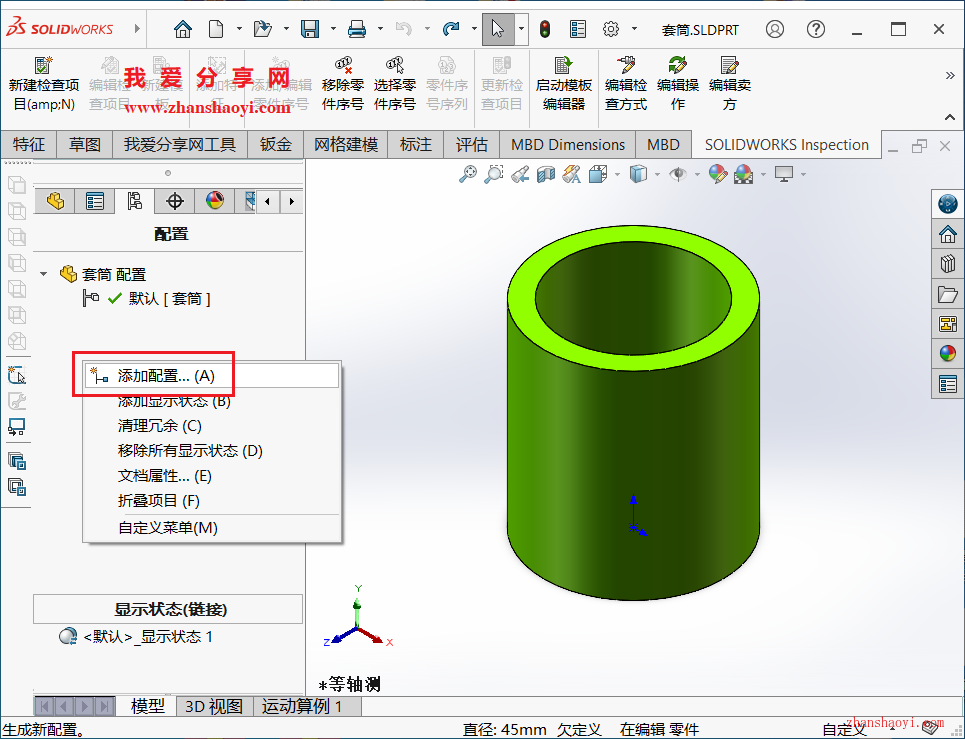
Task: Select 添加配置... (A) menu item
Action: tap(212, 376)
